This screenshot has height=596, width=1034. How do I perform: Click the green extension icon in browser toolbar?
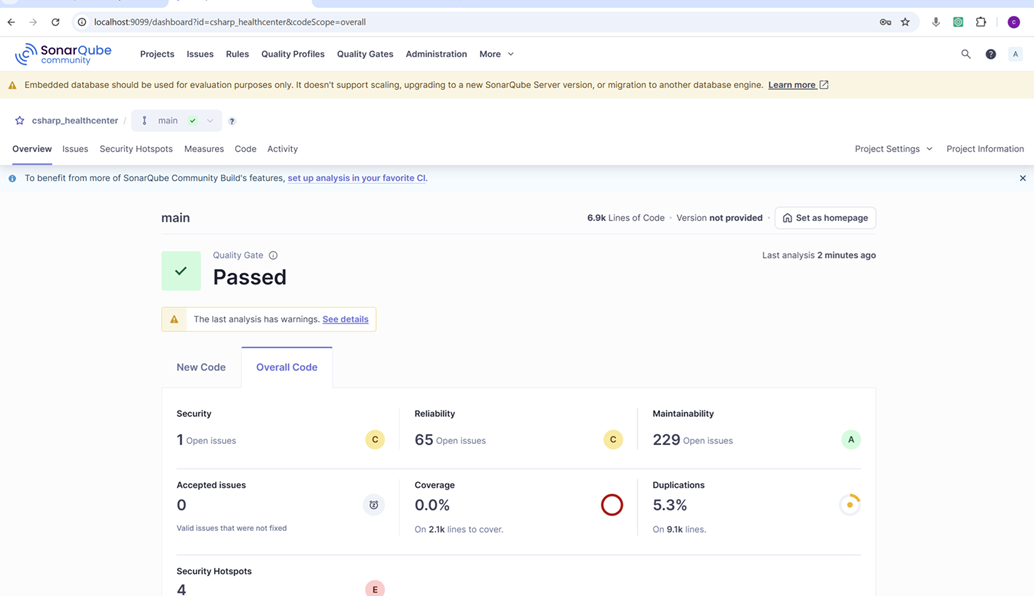pyautogui.click(x=958, y=22)
